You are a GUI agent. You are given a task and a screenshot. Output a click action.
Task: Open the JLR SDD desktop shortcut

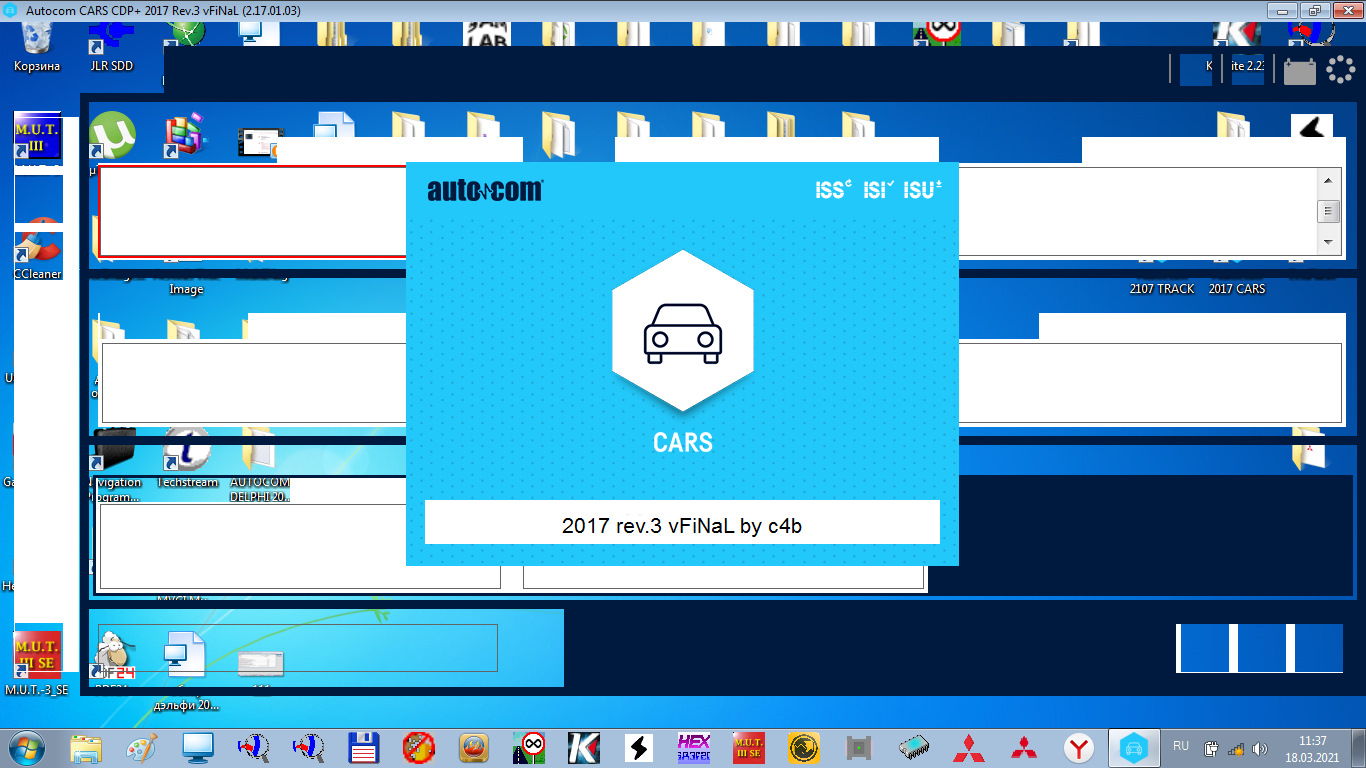[109, 45]
